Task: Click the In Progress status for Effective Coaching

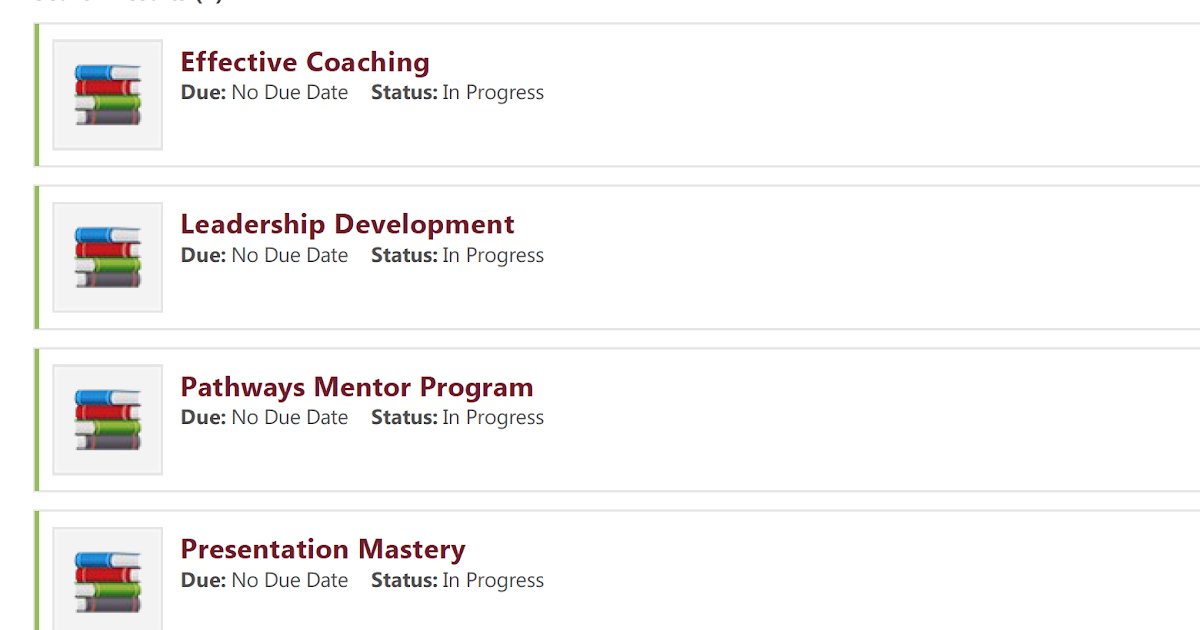Action: (x=493, y=92)
